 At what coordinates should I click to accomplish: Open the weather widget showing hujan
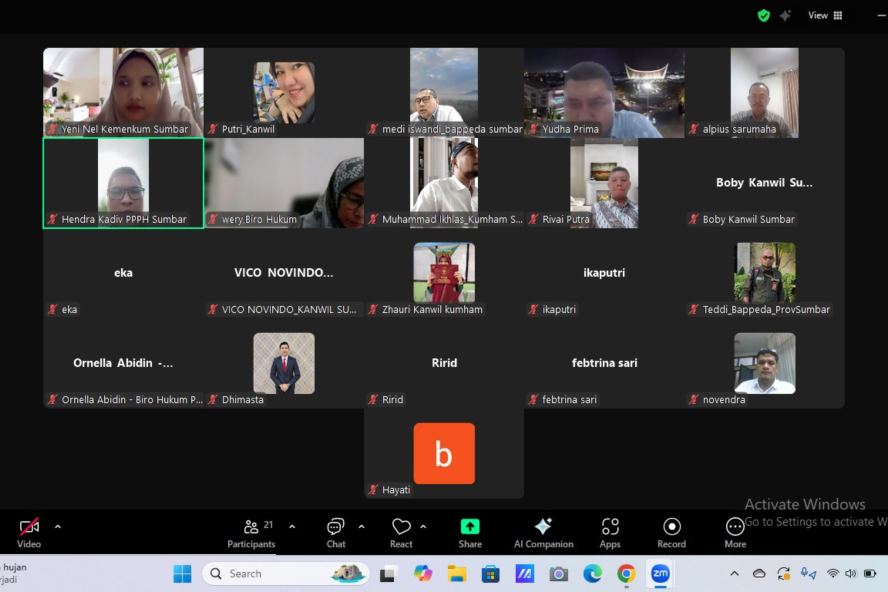click(14, 573)
